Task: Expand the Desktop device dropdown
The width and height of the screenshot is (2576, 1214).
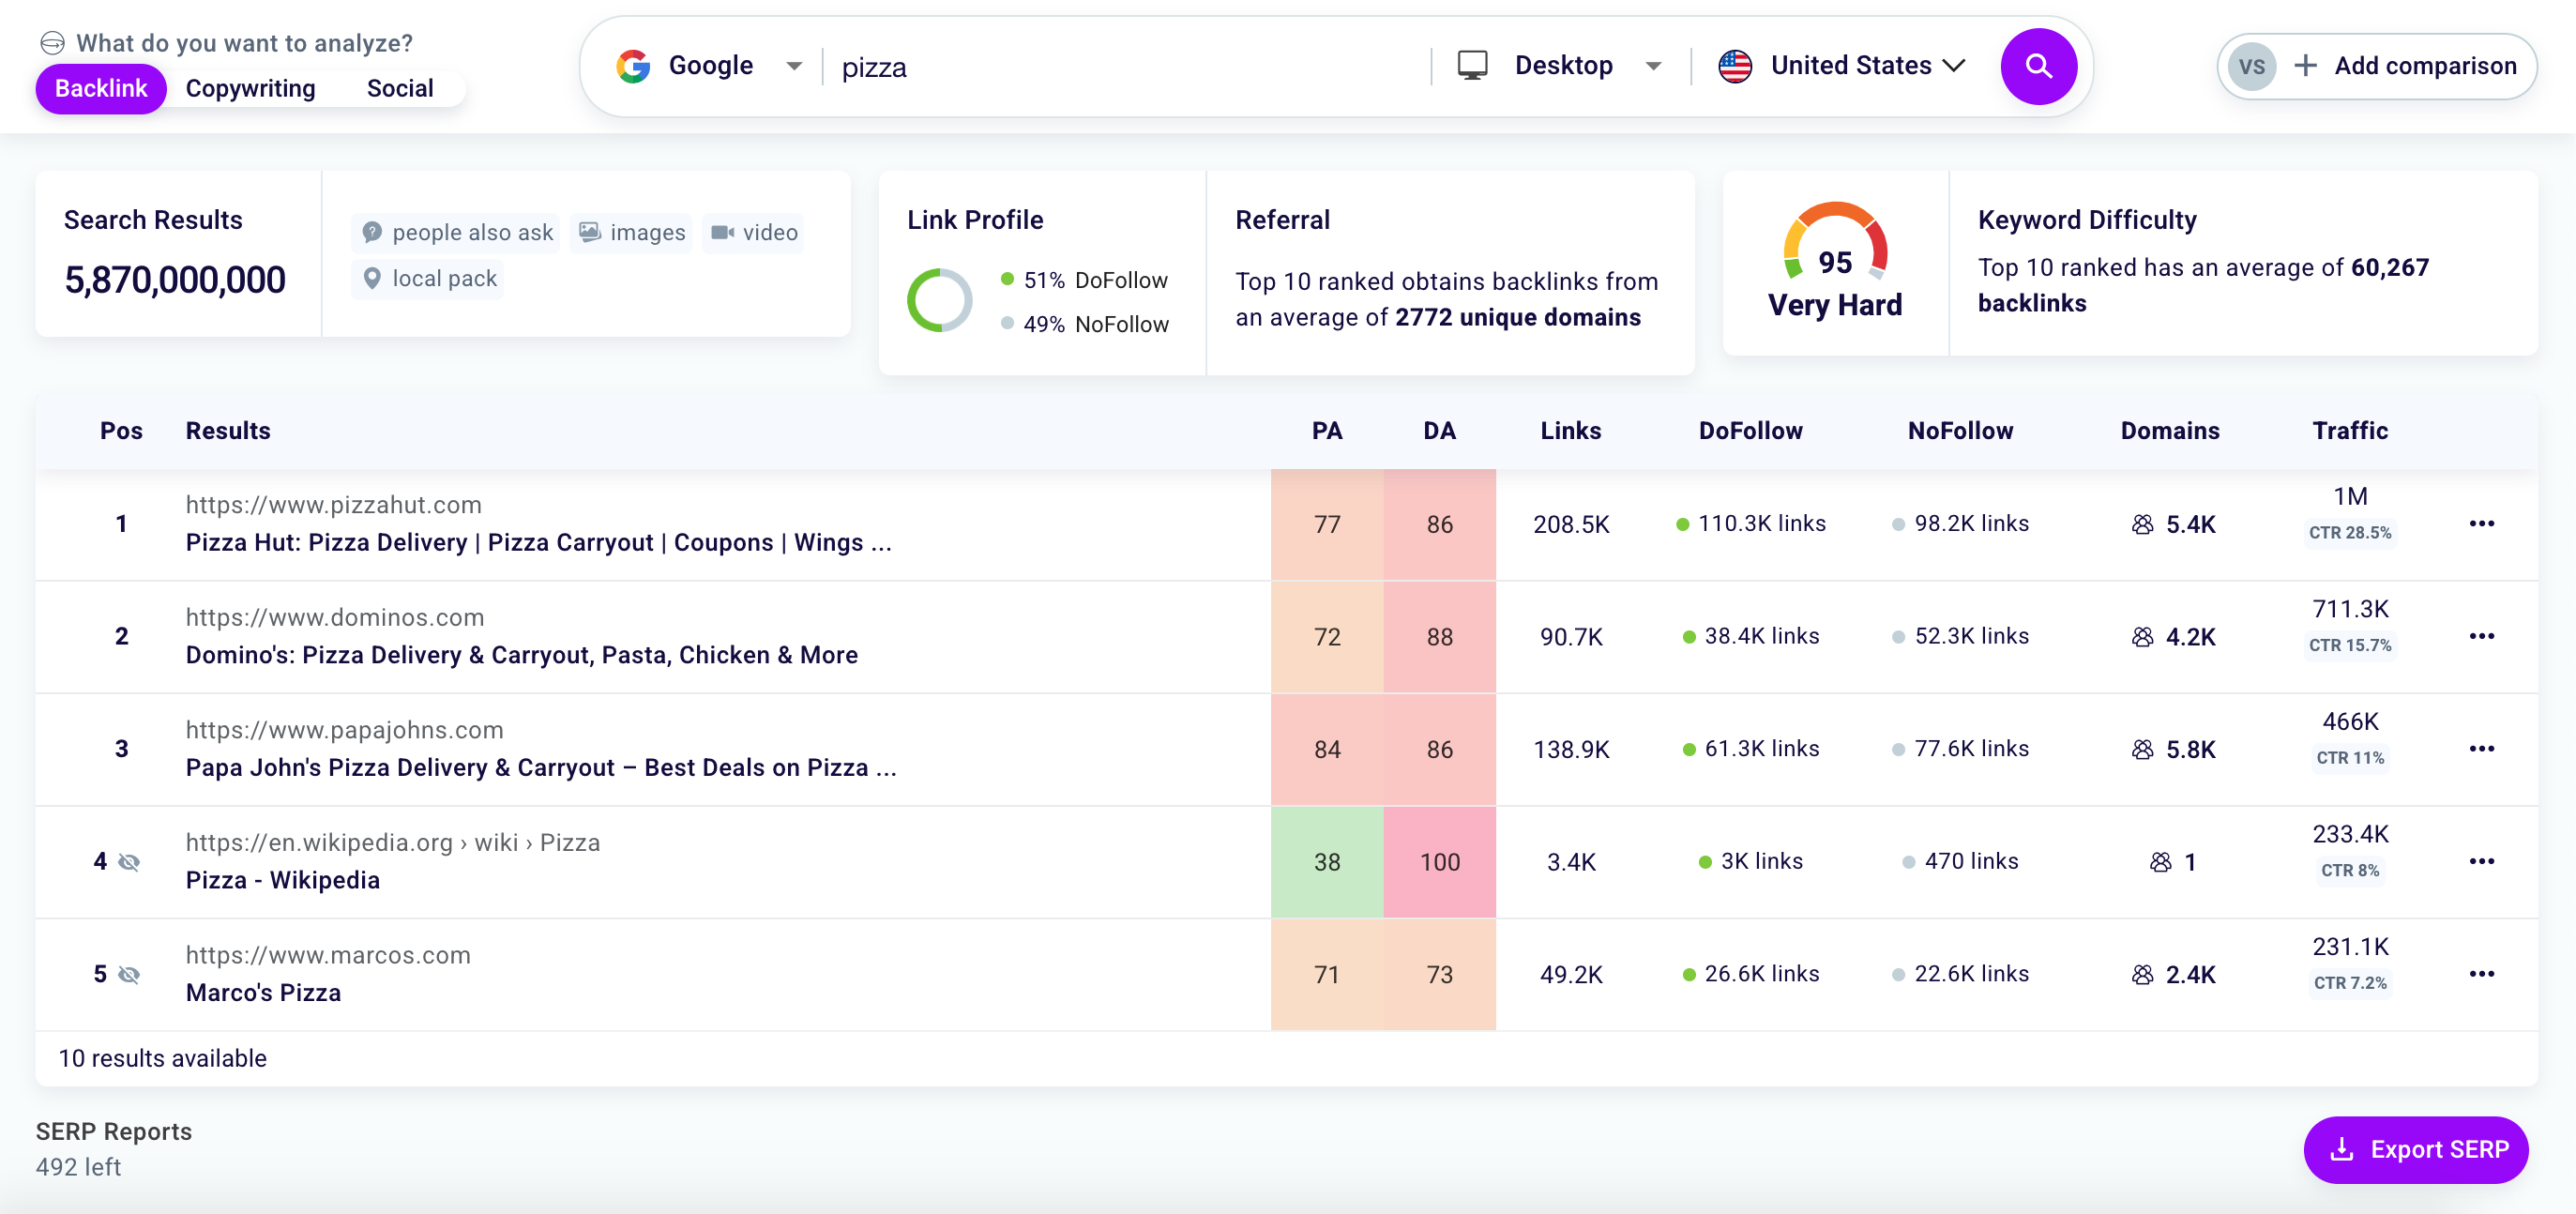Action: click(x=1561, y=66)
